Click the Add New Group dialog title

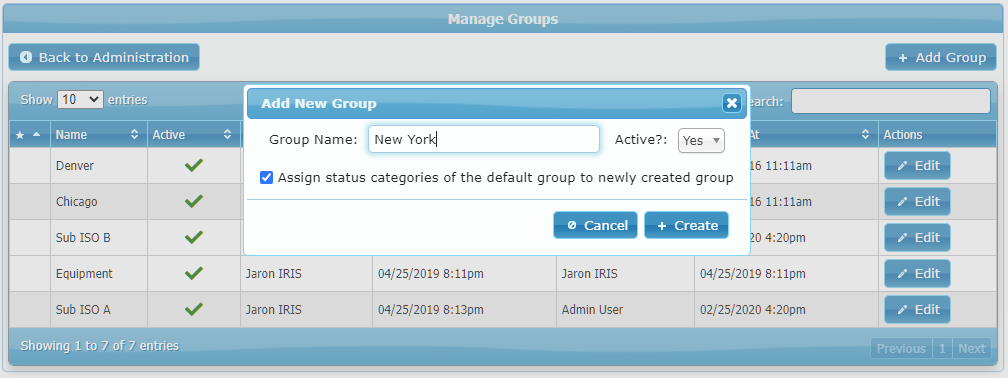[319, 104]
